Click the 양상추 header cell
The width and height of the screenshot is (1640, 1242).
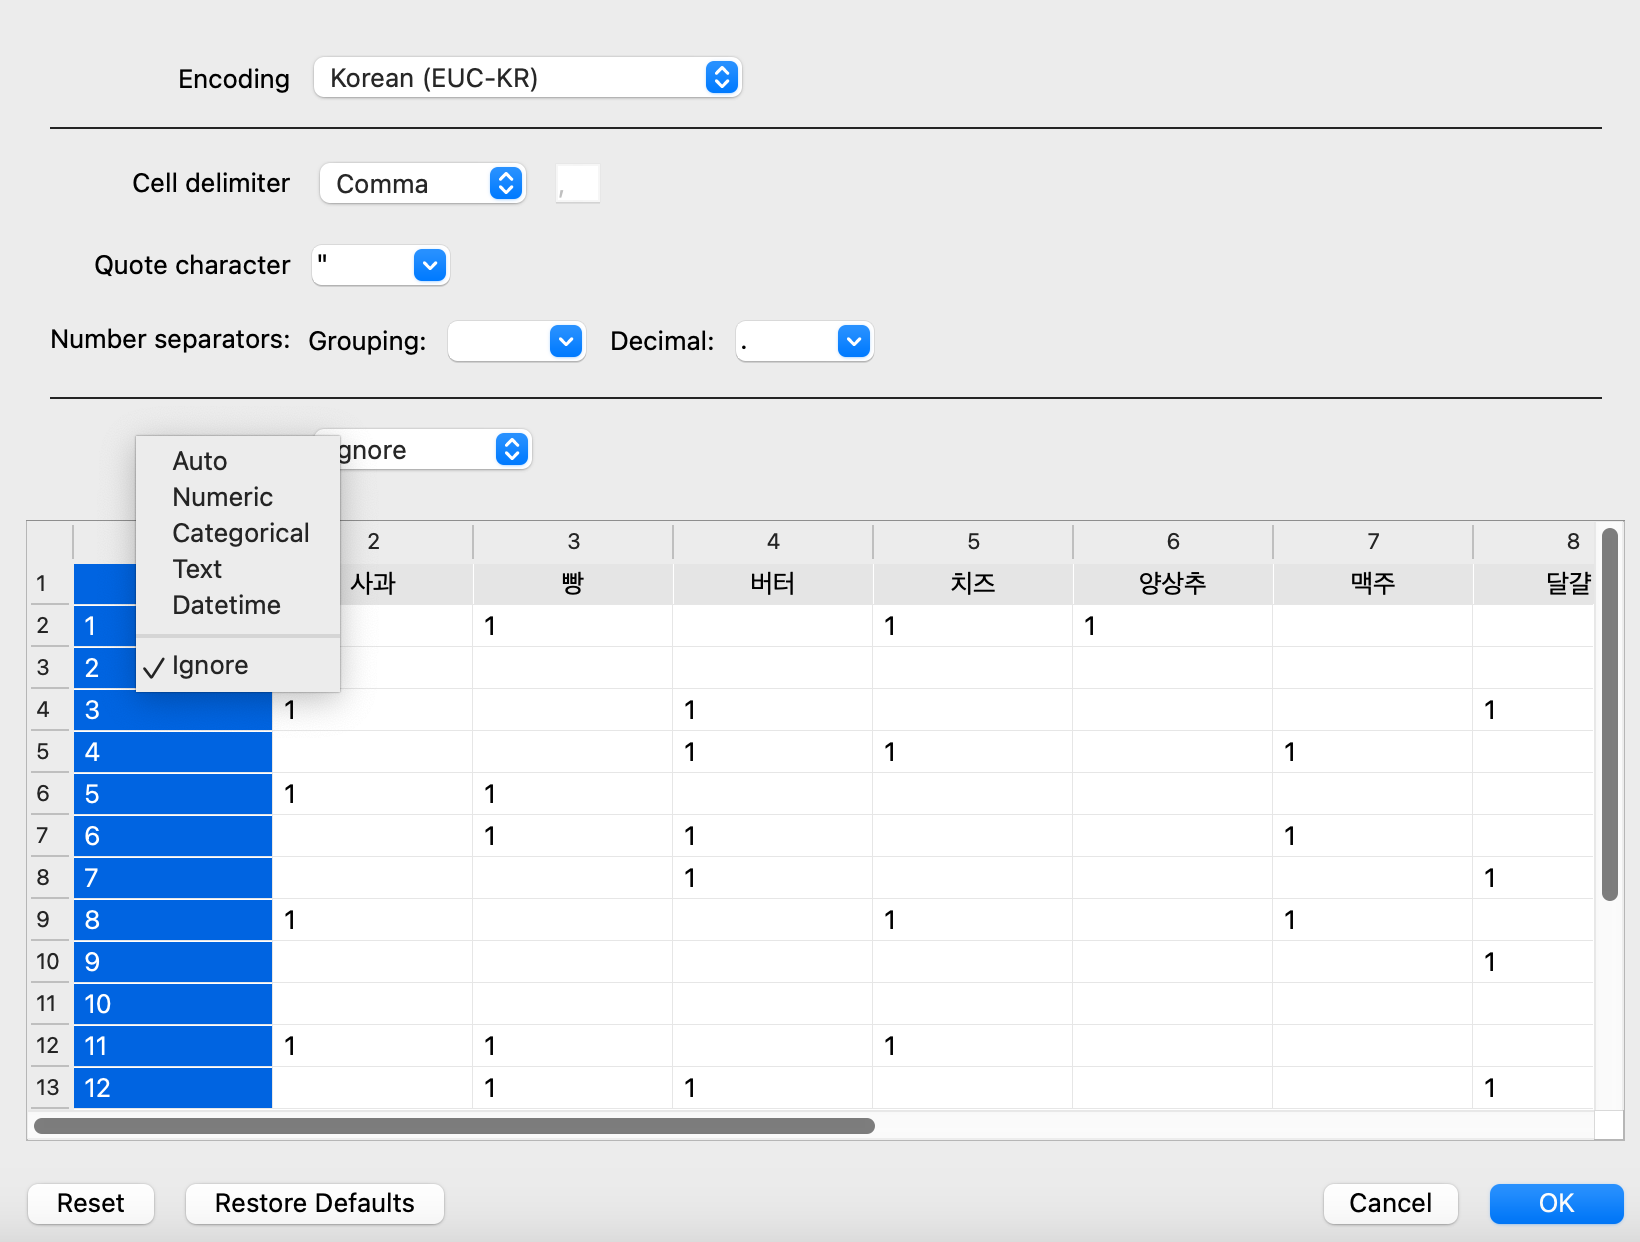click(x=1173, y=583)
